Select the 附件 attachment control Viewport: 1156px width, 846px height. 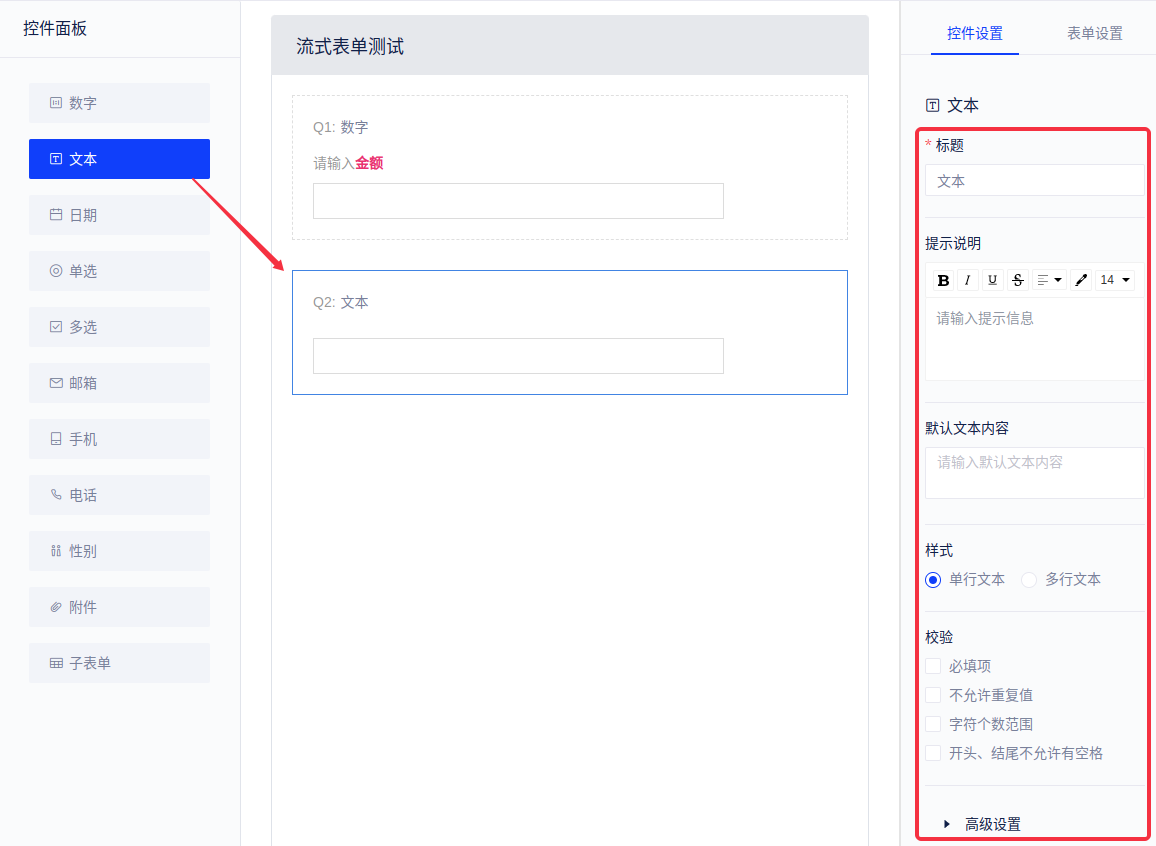tap(119, 607)
